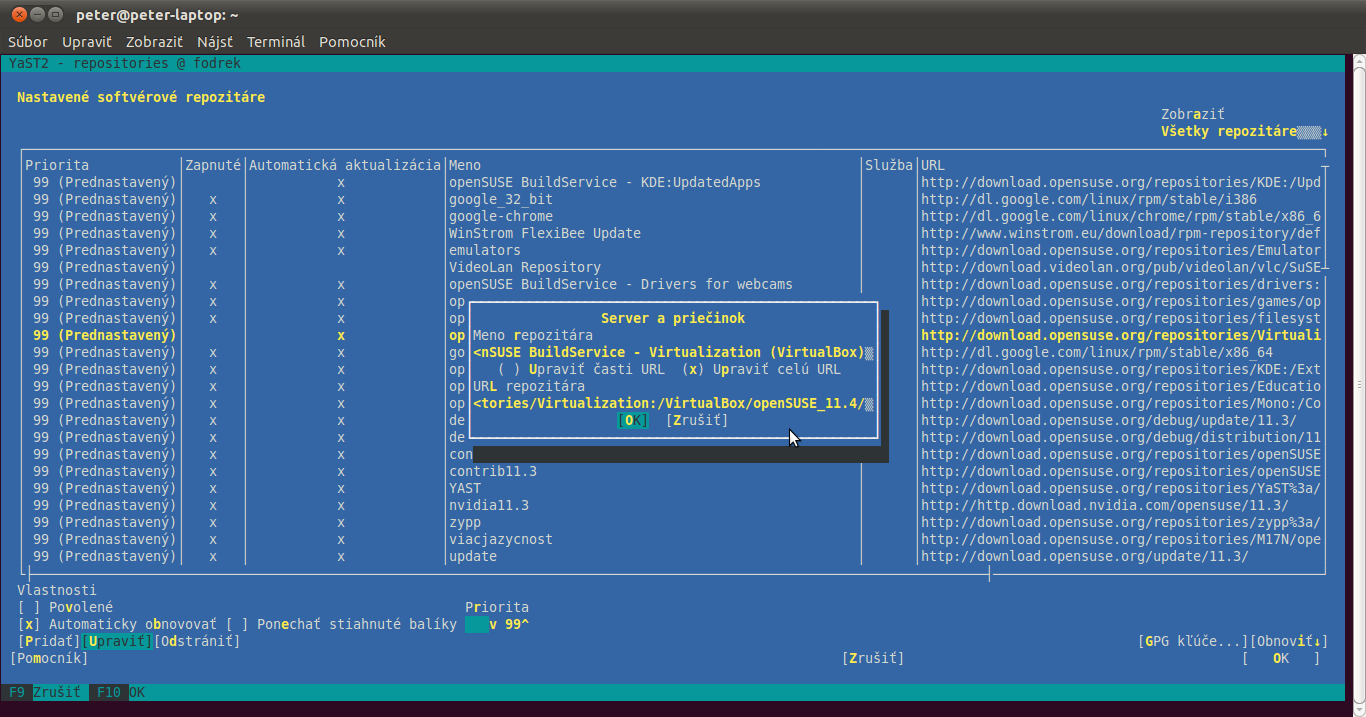Click F9 Zrušiť in function key bar

[x=45, y=692]
